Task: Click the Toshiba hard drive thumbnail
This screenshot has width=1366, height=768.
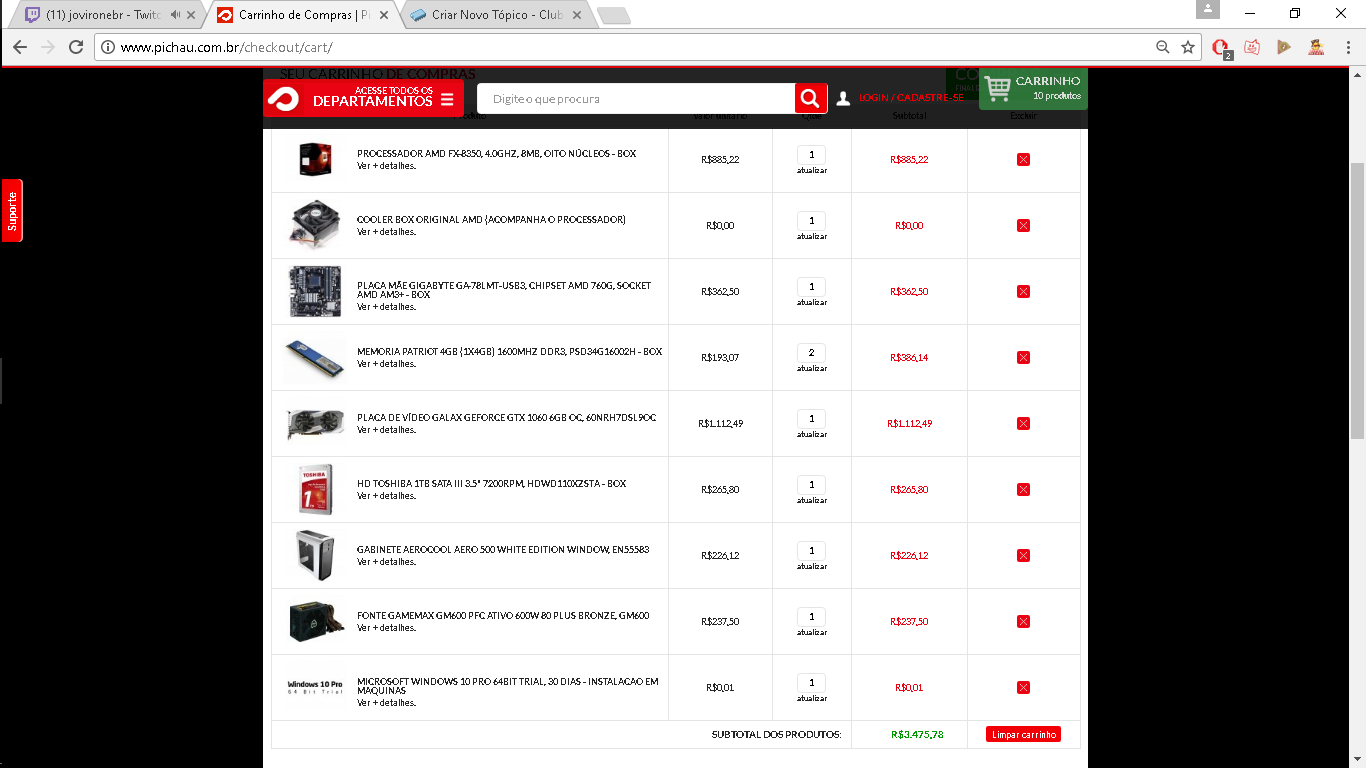Action: (x=315, y=489)
